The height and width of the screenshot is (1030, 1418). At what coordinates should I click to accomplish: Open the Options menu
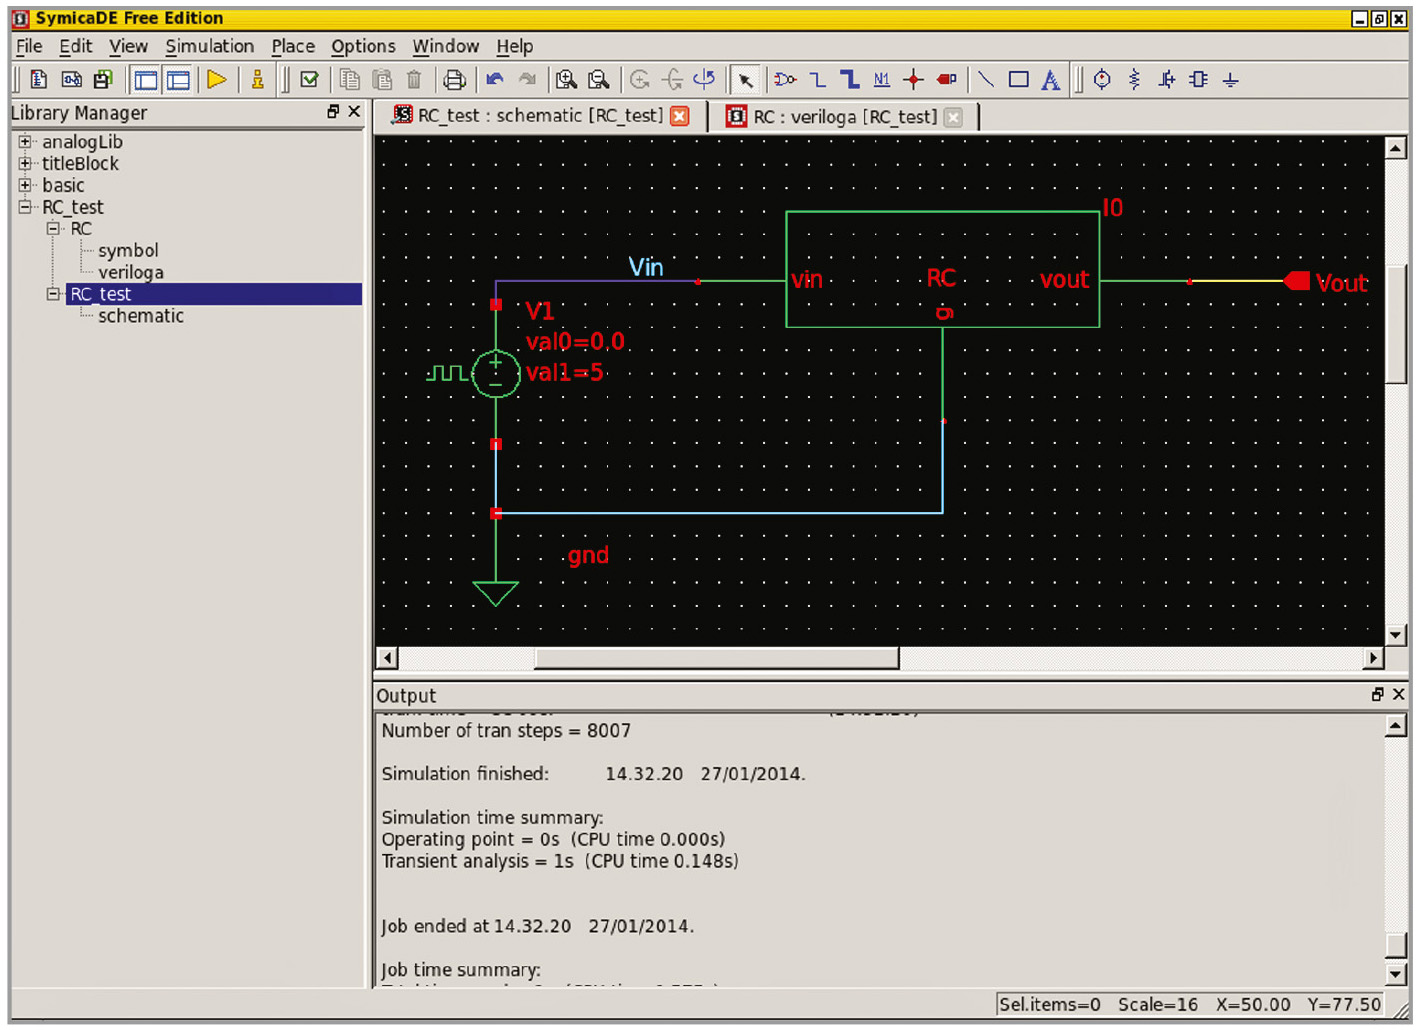pos(363,46)
